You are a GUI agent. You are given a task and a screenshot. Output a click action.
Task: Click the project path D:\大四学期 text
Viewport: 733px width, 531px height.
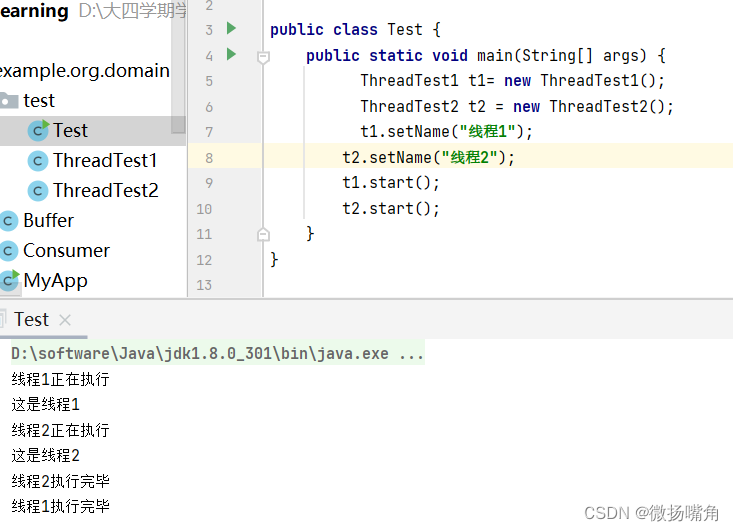[x=132, y=10]
